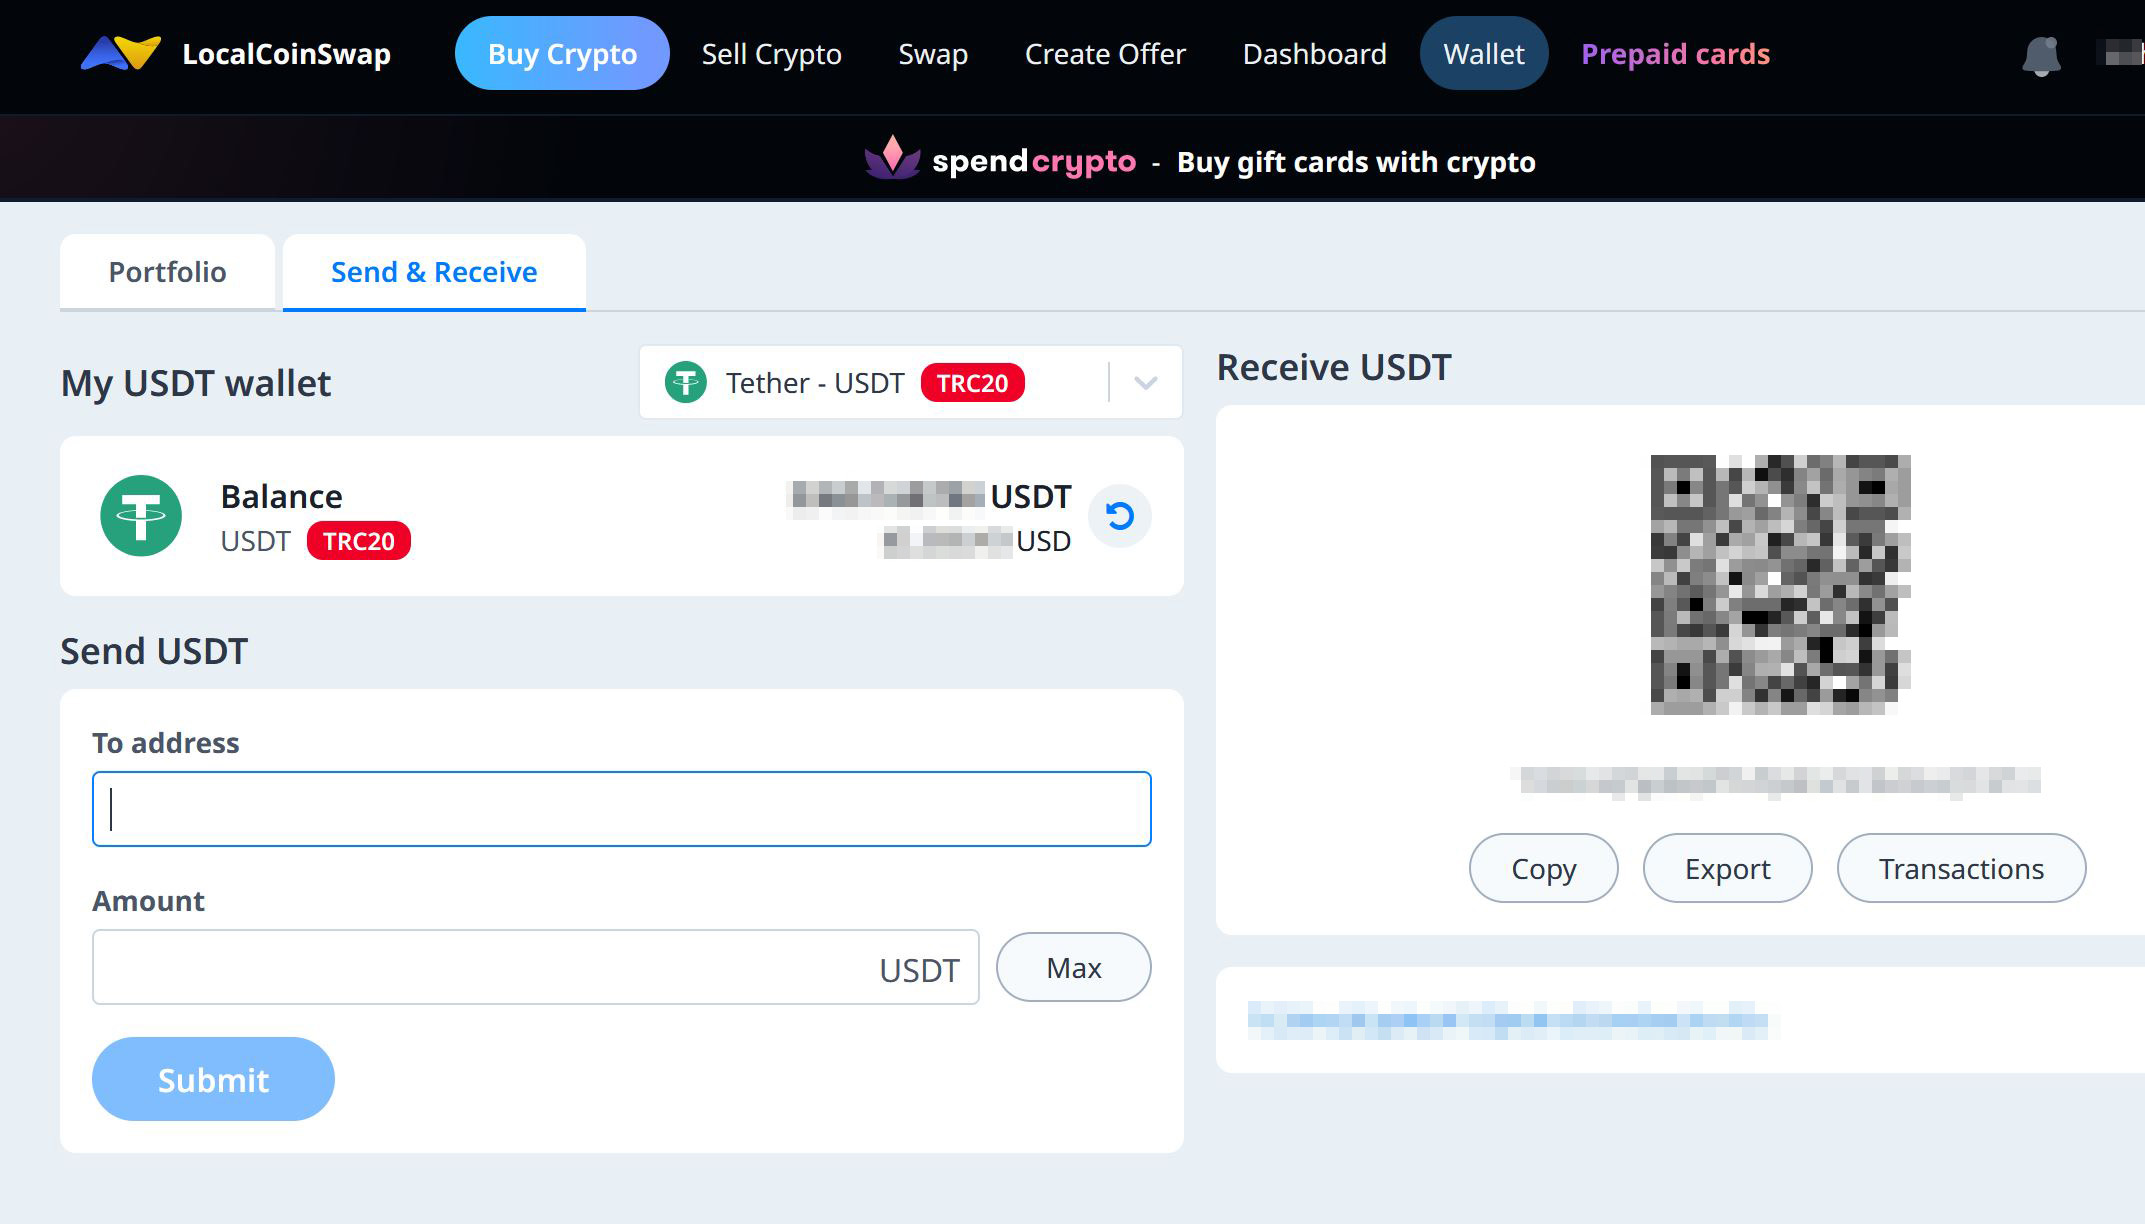Viewport: 2145px width, 1224px height.
Task: Focus the To address field
Action: 622,809
